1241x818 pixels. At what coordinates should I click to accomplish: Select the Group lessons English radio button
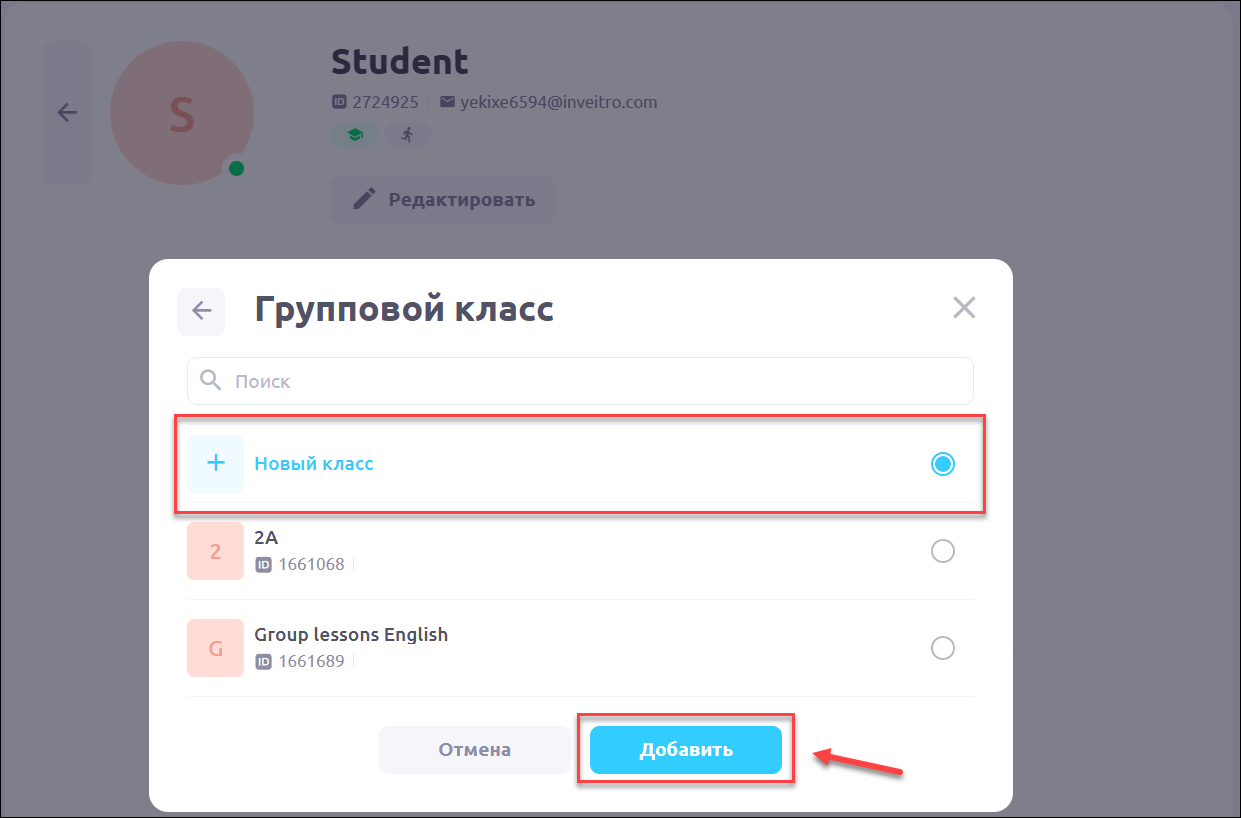coord(942,648)
